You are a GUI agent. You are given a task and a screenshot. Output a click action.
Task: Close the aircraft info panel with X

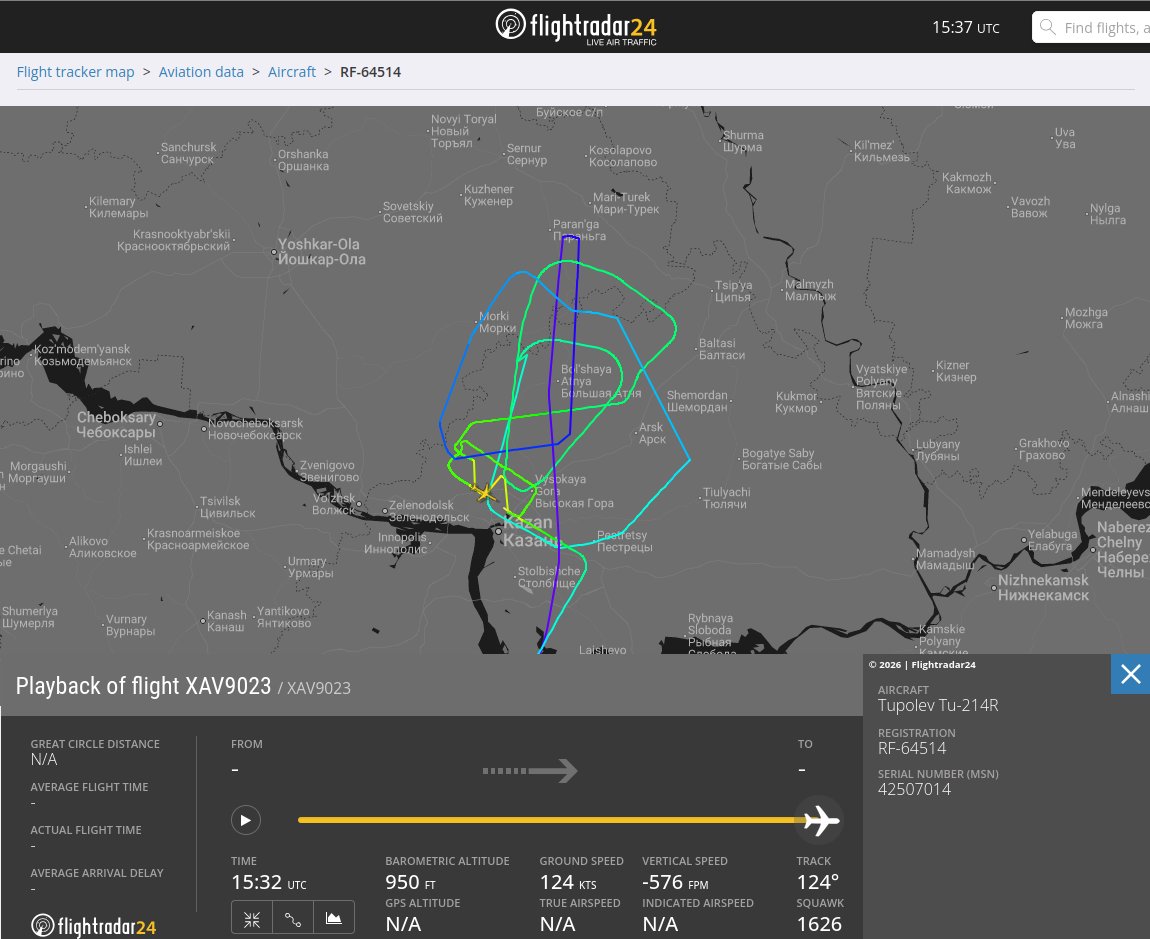(1130, 673)
